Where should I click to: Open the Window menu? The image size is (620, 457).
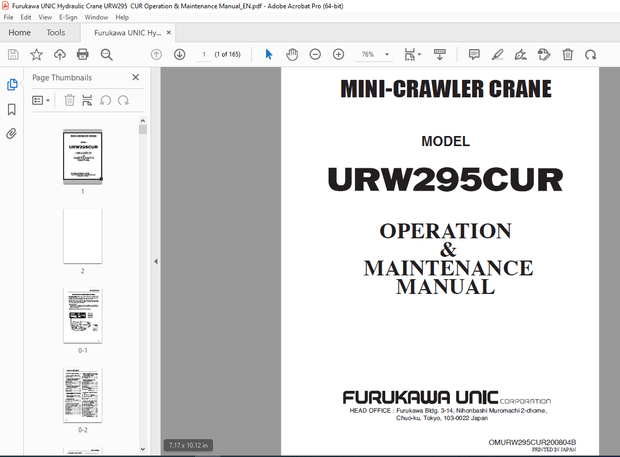[96, 17]
